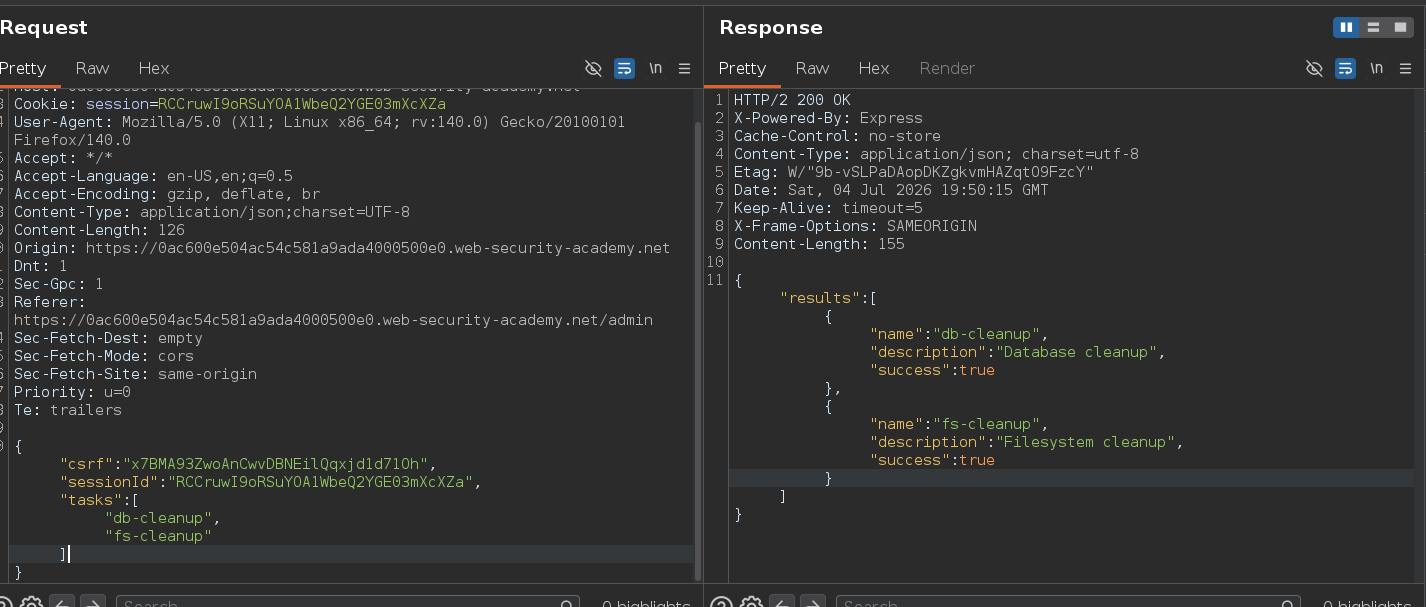
Task: Click the "Database cleanup" description line
Action: point(1018,352)
